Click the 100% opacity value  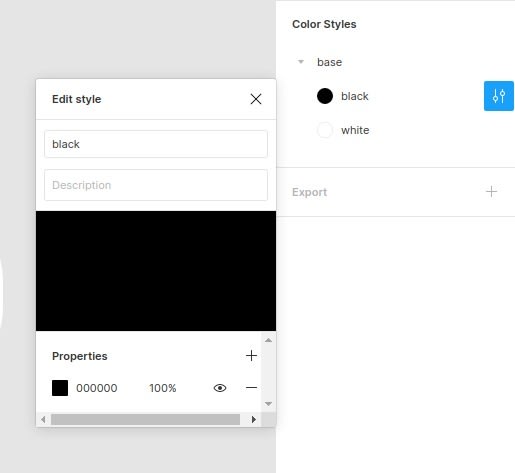163,388
